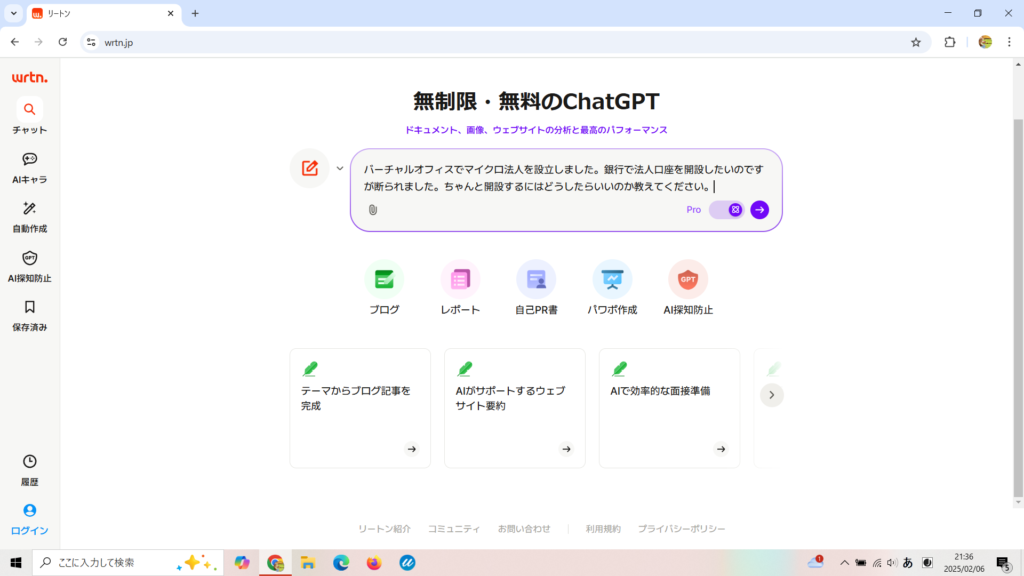Click inside the chat prompt text field
Screen dimensions: 1024x576
565,177
